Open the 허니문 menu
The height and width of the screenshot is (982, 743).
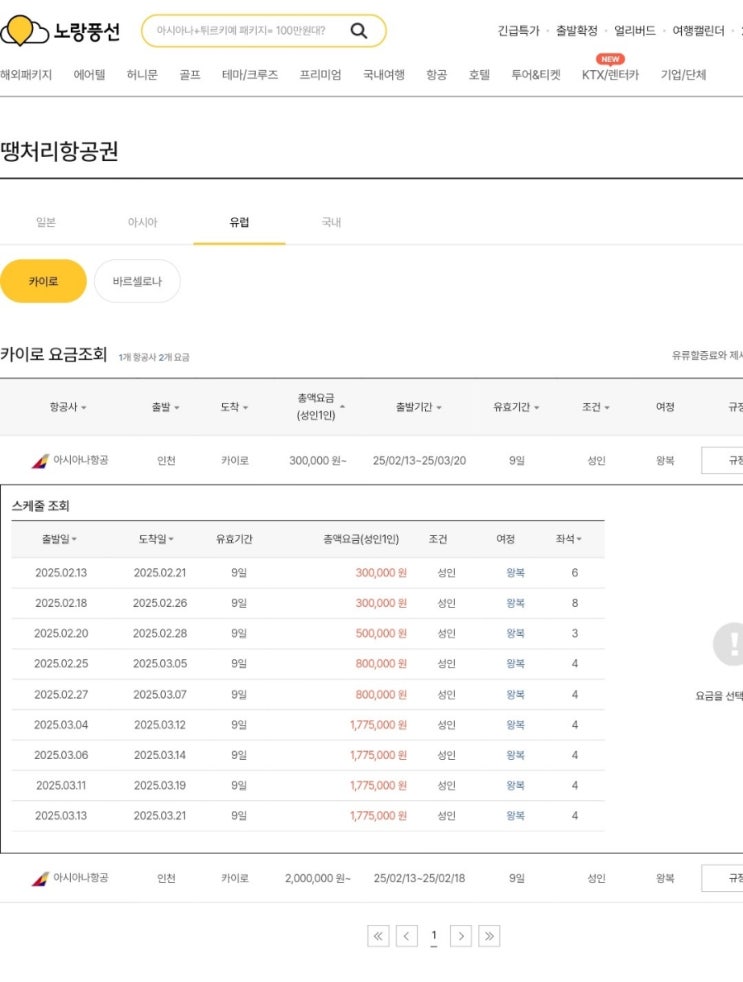click(x=142, y=75)
